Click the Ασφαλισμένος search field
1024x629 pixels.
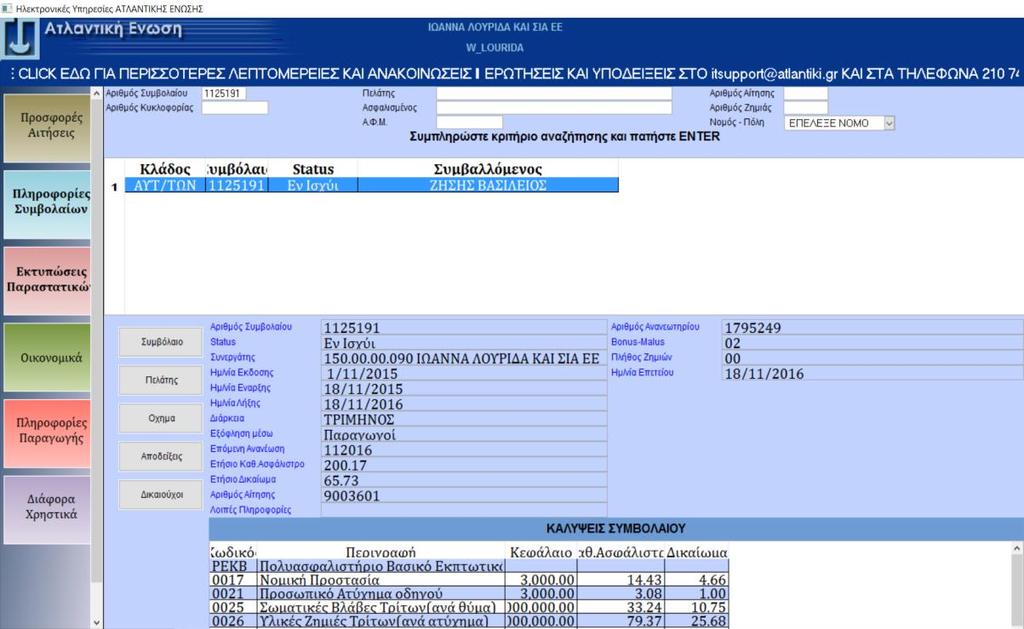click(x=554, y=108)
